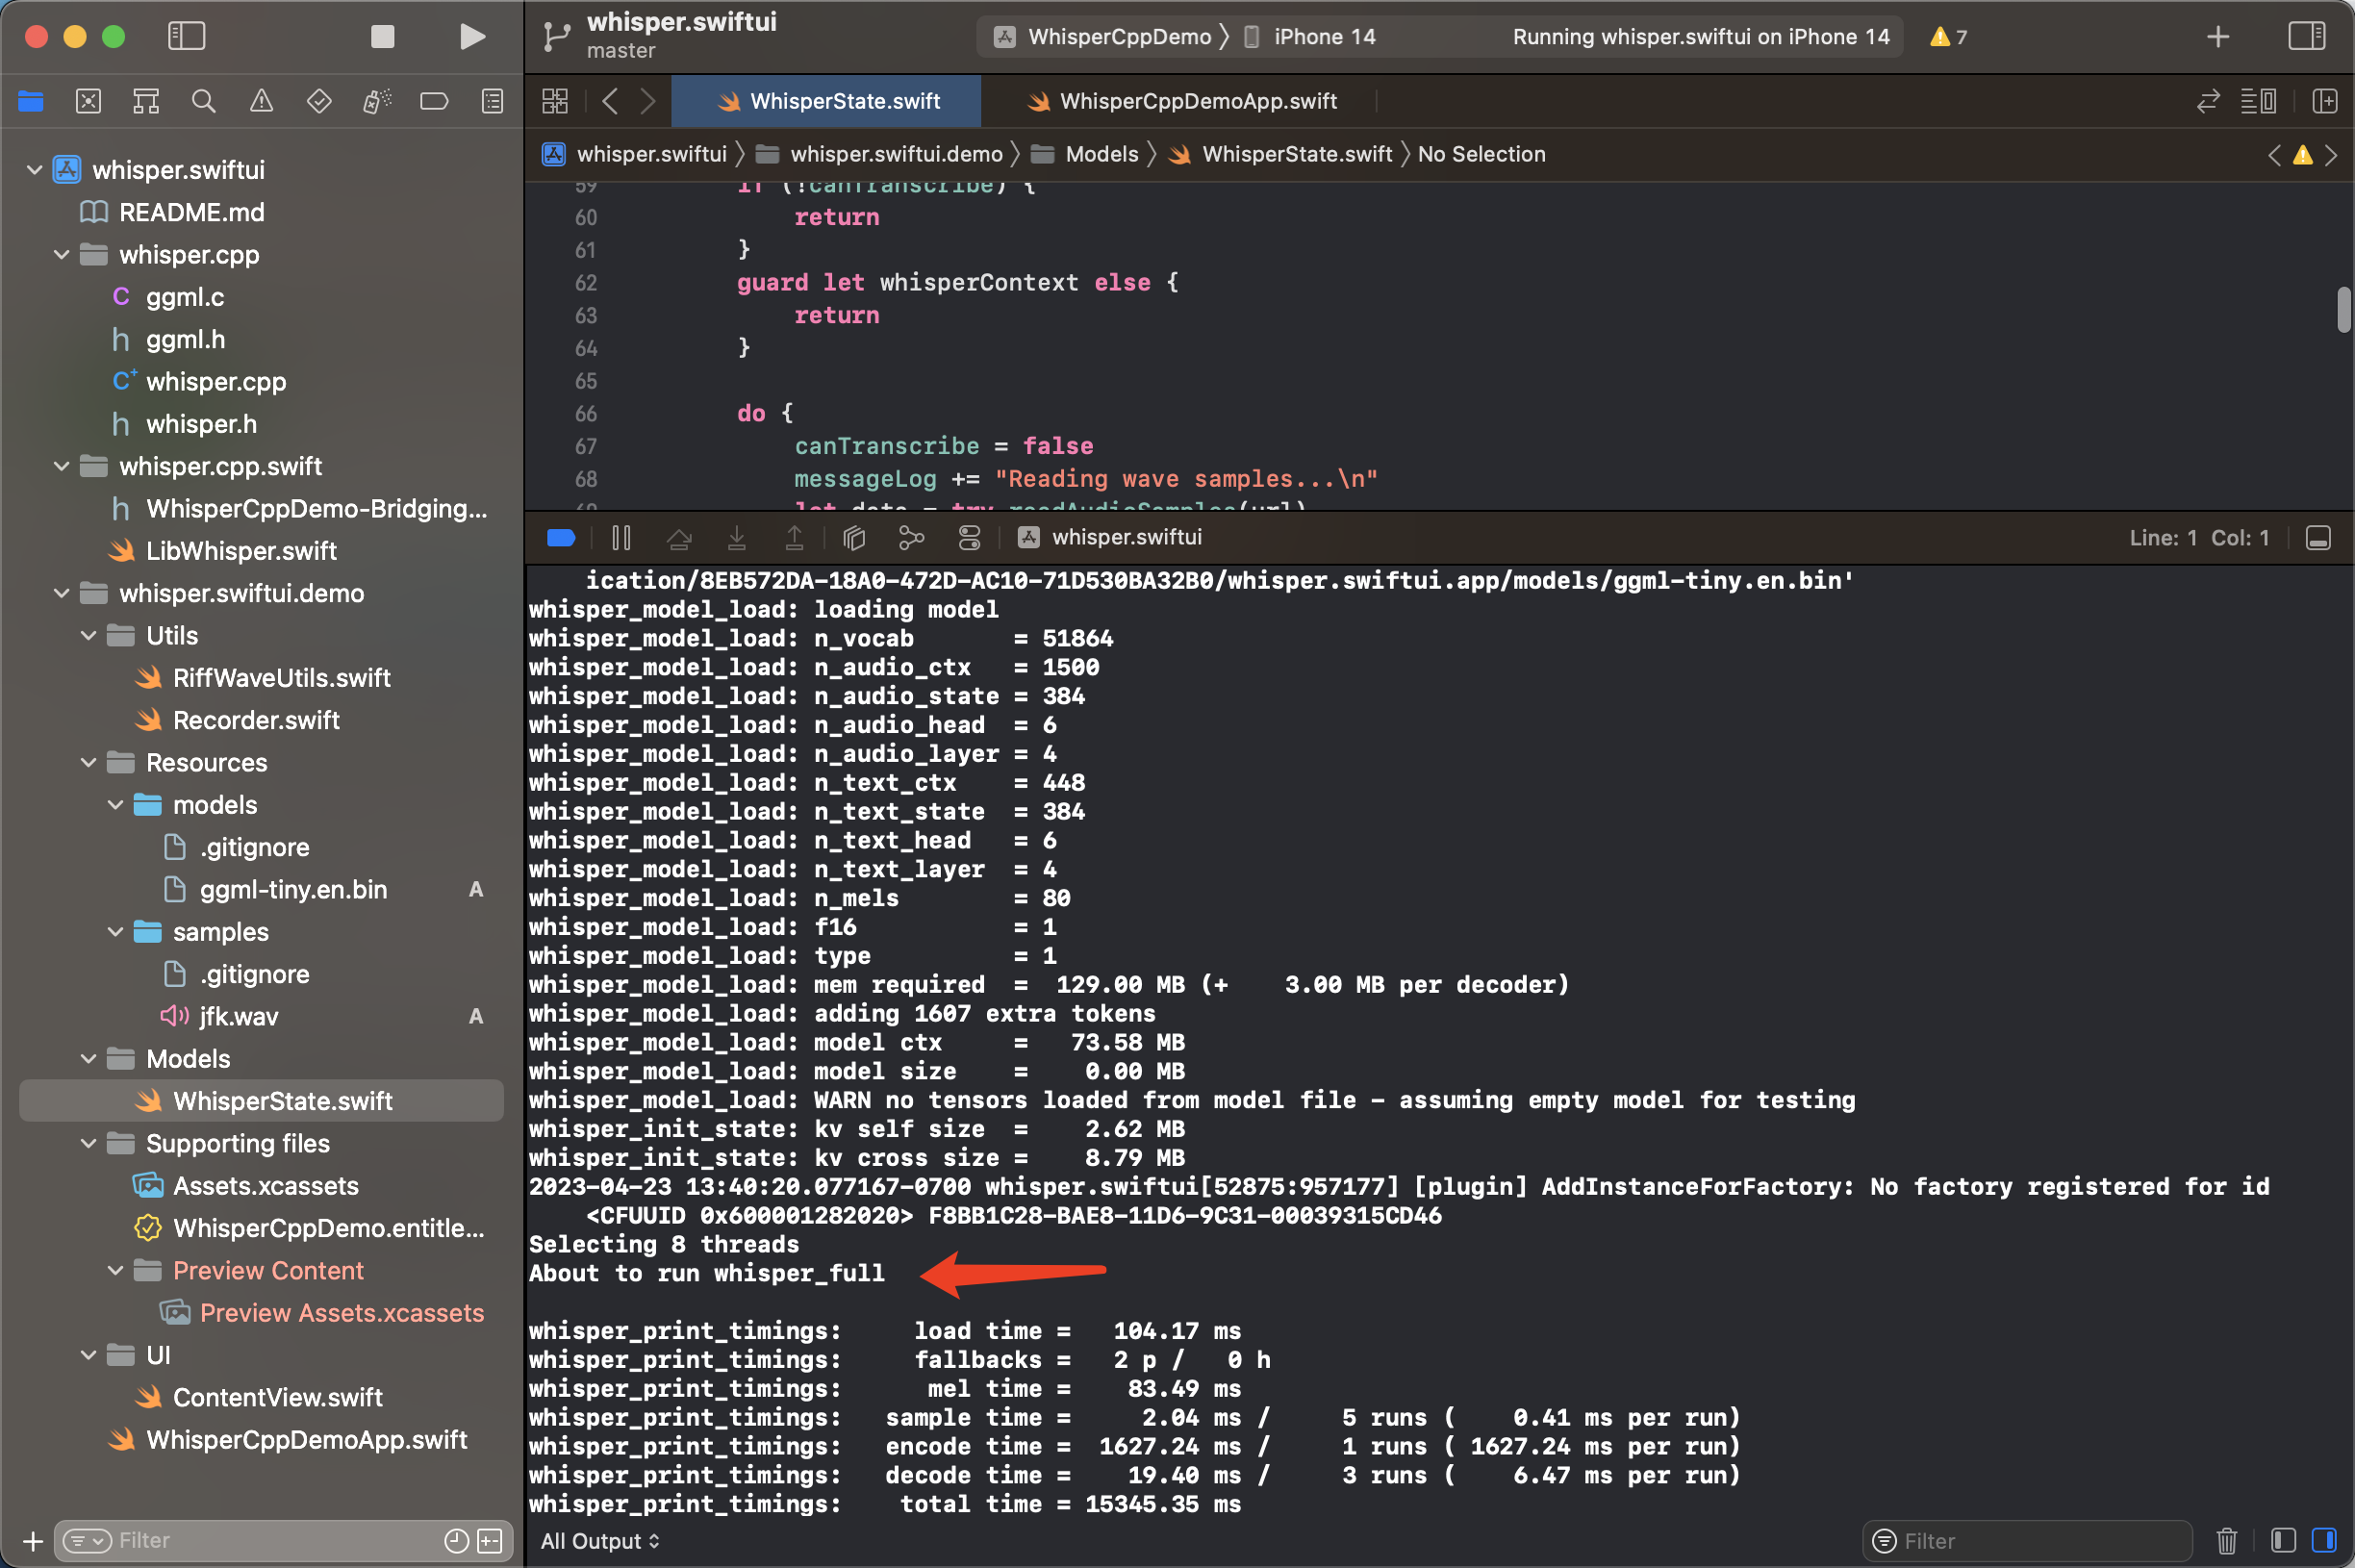Clear the console with trash icon

[2226, 1541]
